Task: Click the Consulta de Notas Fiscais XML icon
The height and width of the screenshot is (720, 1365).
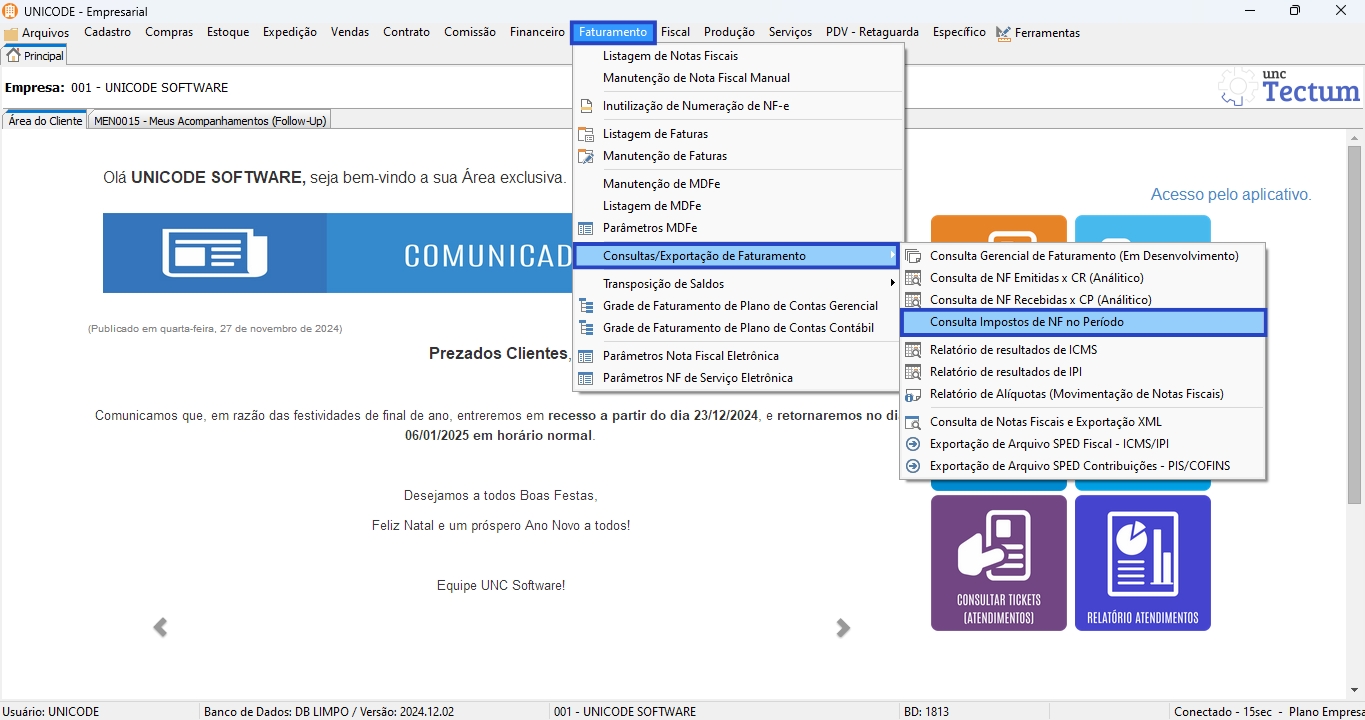Action: [912, 422]
